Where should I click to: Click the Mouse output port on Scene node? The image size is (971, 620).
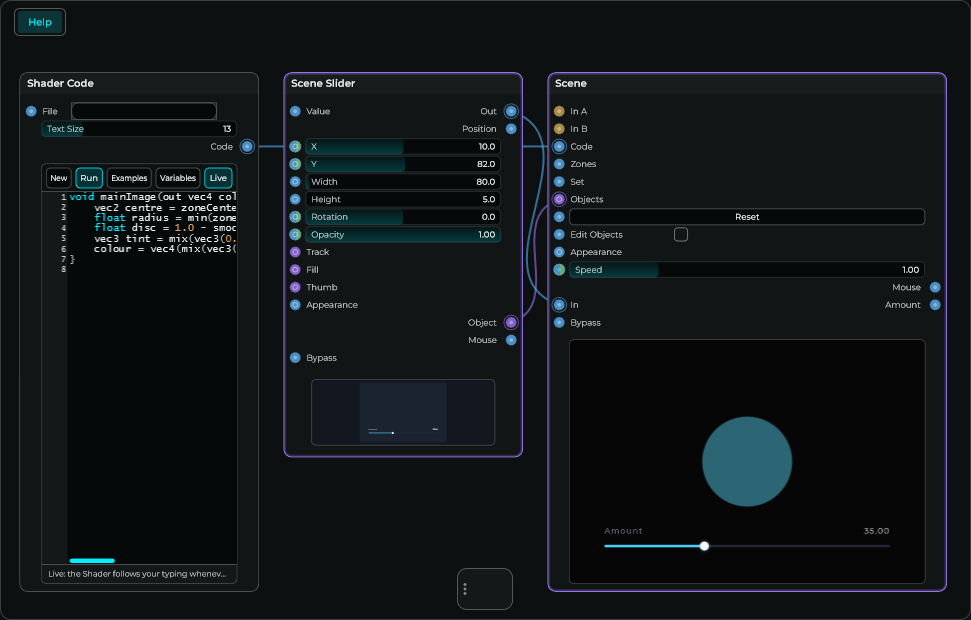click(935, 287)
